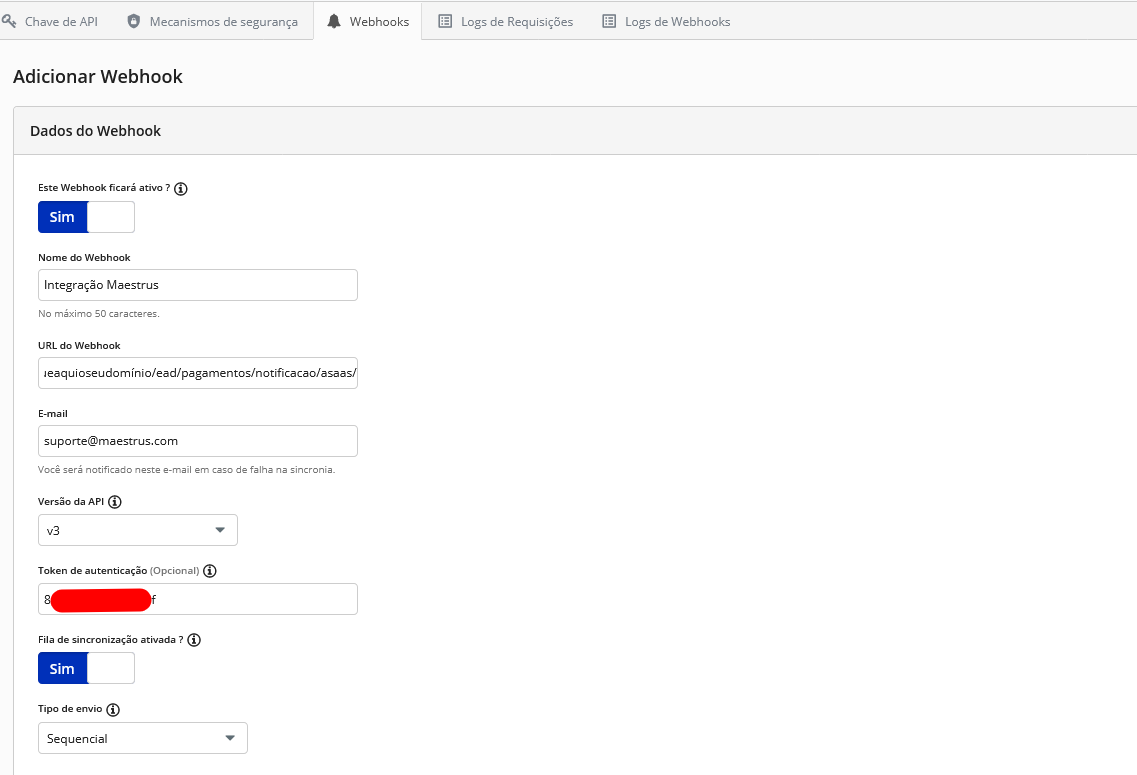
Task: Click the URL do Webhook input field
Action: pyautogui.click(x=198, y=373)
